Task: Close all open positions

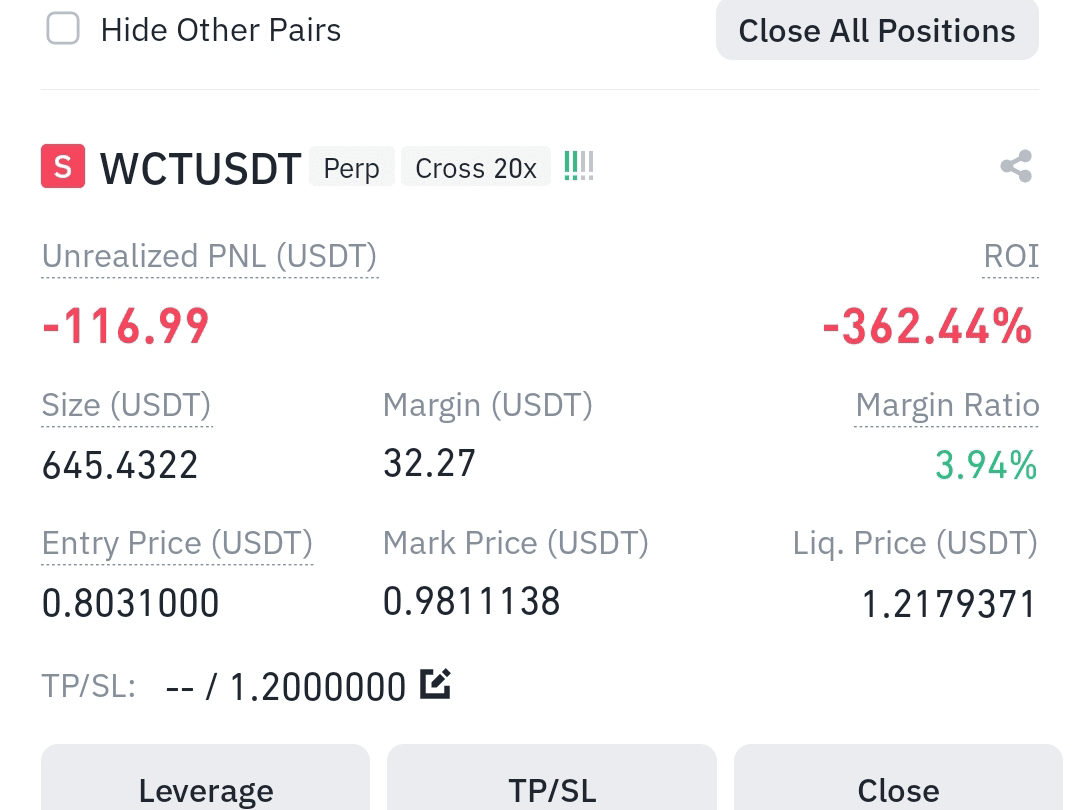Action: point(877,30)
